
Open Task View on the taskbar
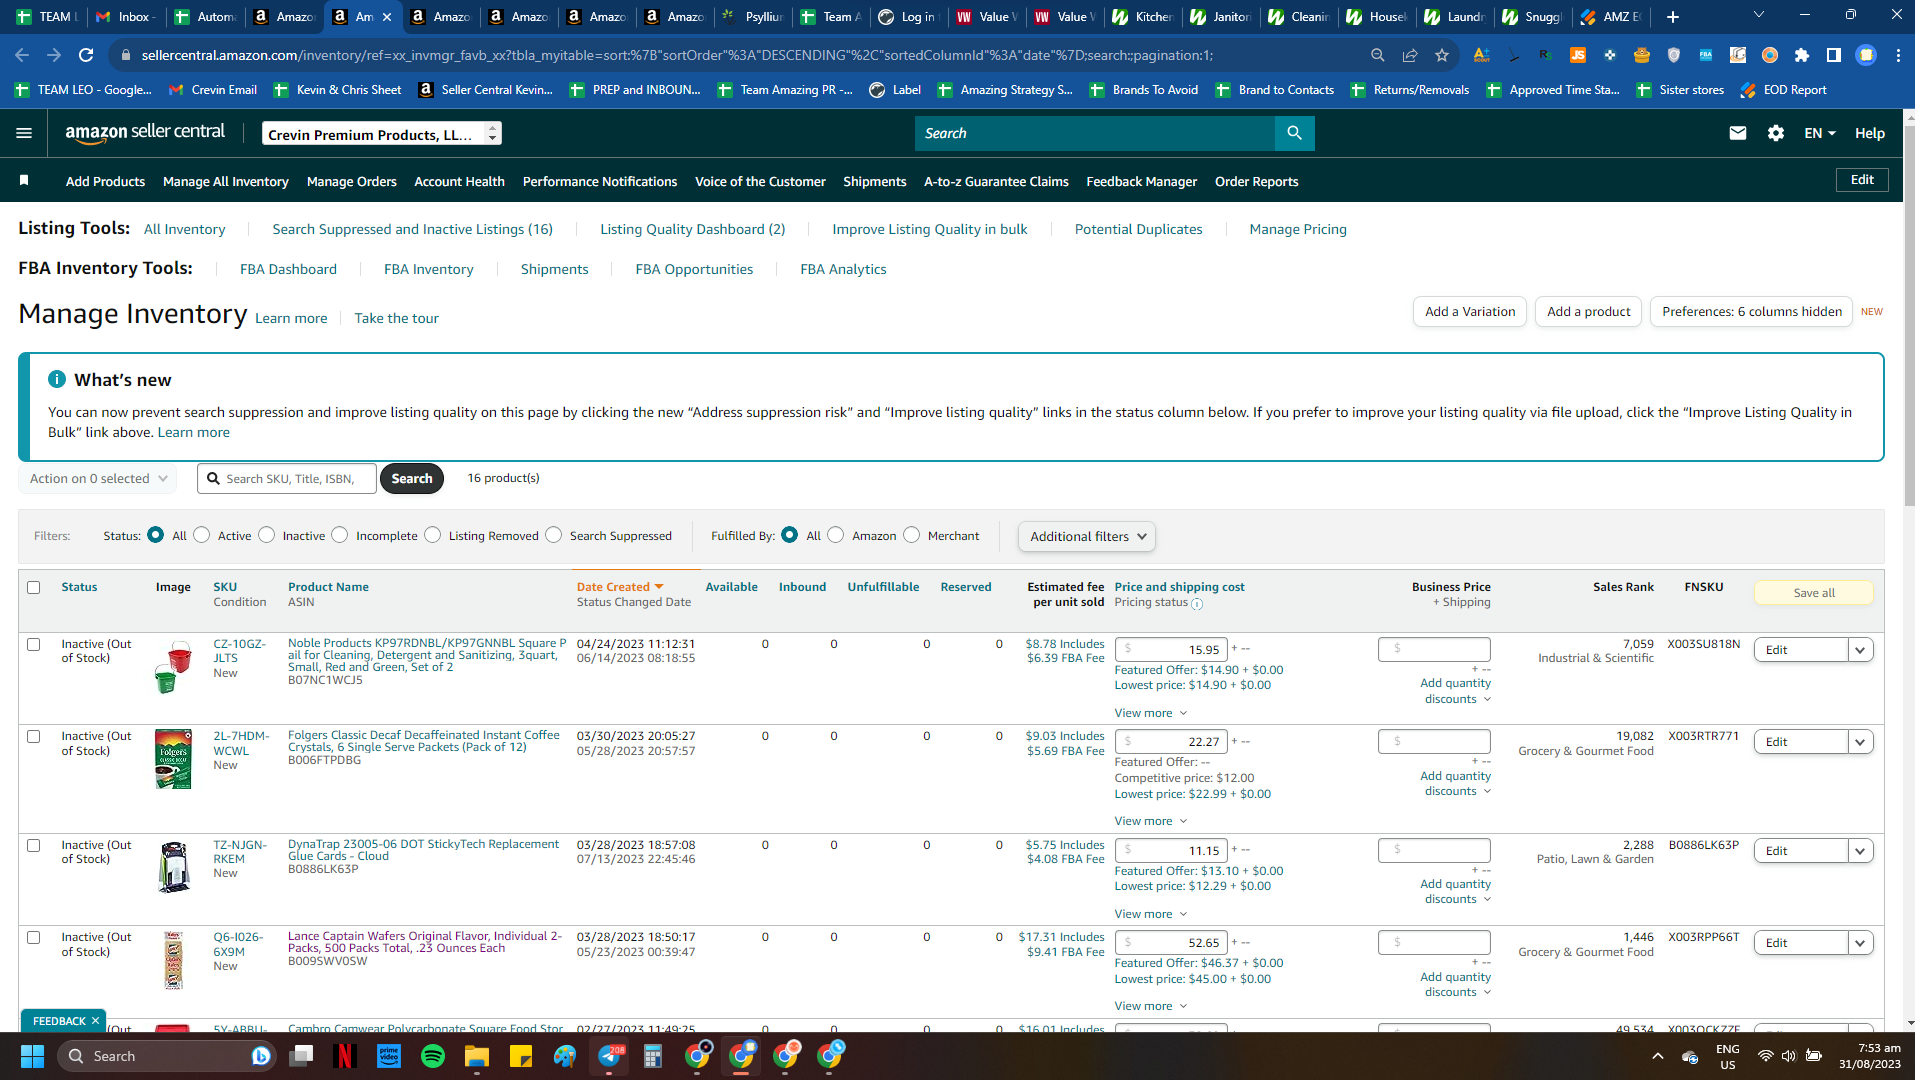(300, 1056)
